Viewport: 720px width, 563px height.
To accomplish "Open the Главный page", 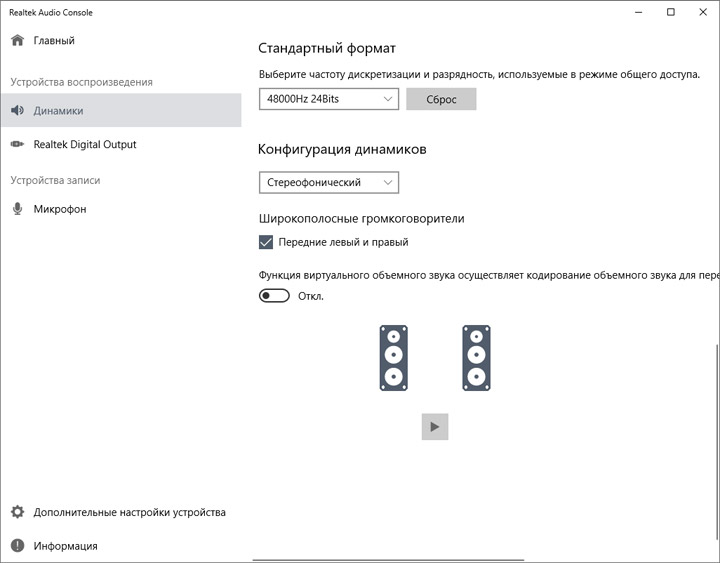I will pos(54,41).
